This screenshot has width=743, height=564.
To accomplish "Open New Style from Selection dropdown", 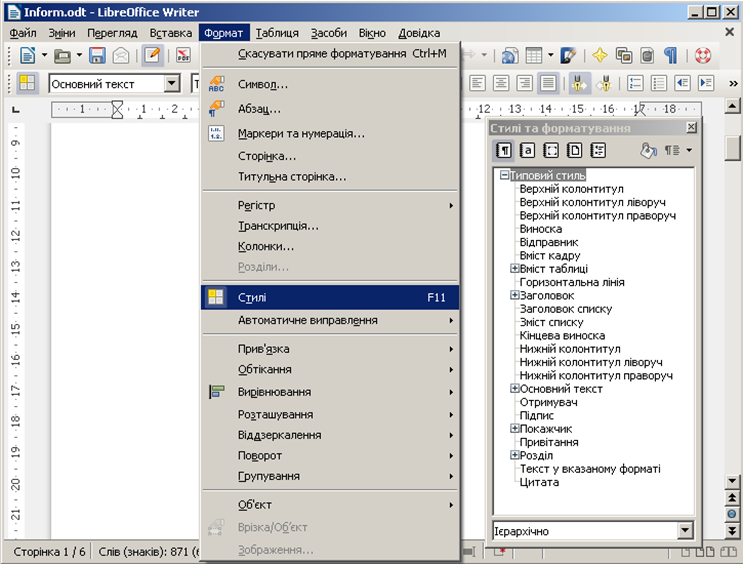I will [689, 150].
